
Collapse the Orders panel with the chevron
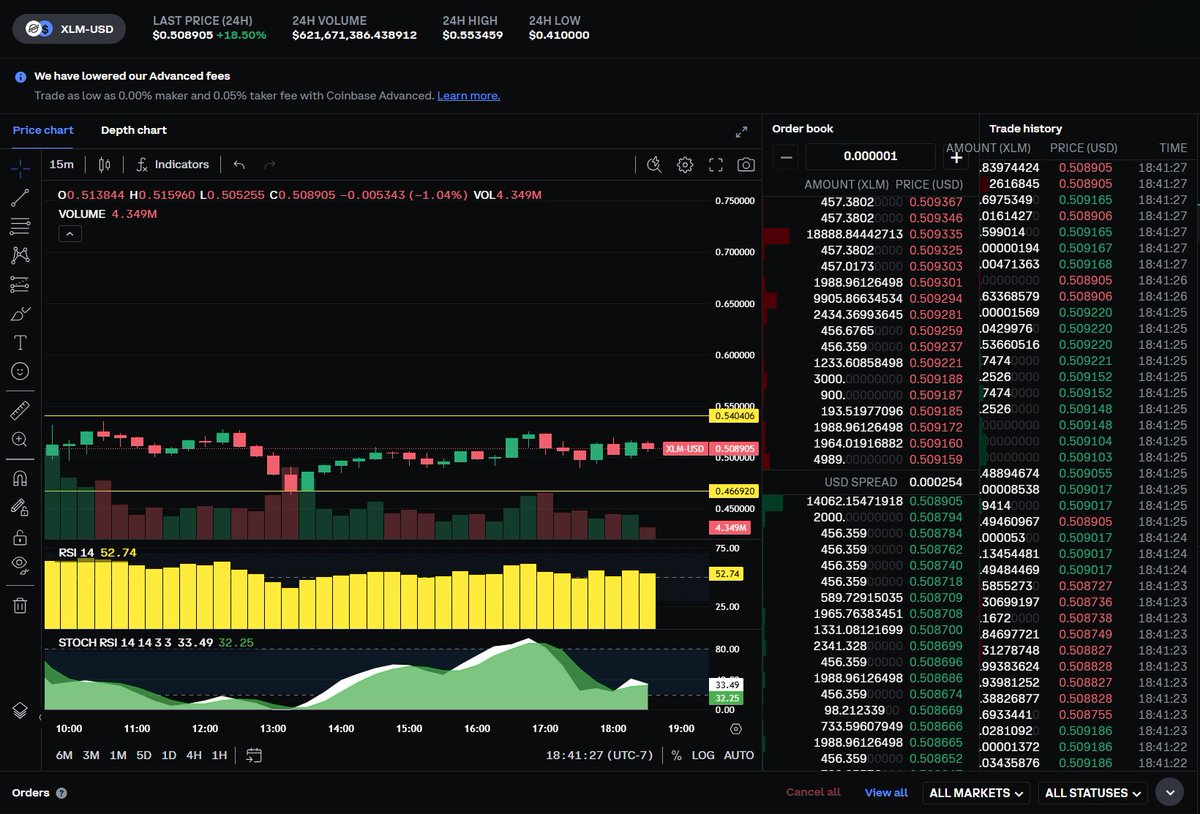tap(1169, 791)
